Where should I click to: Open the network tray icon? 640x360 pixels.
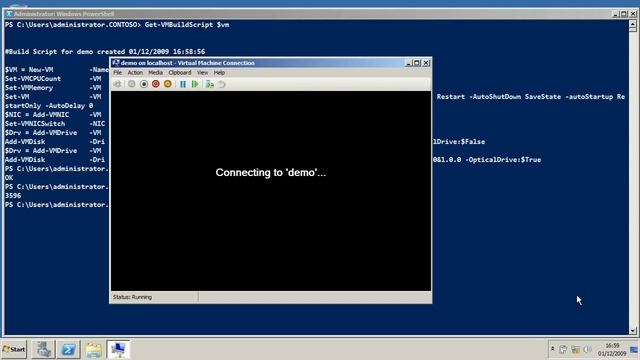coord(576,349)
